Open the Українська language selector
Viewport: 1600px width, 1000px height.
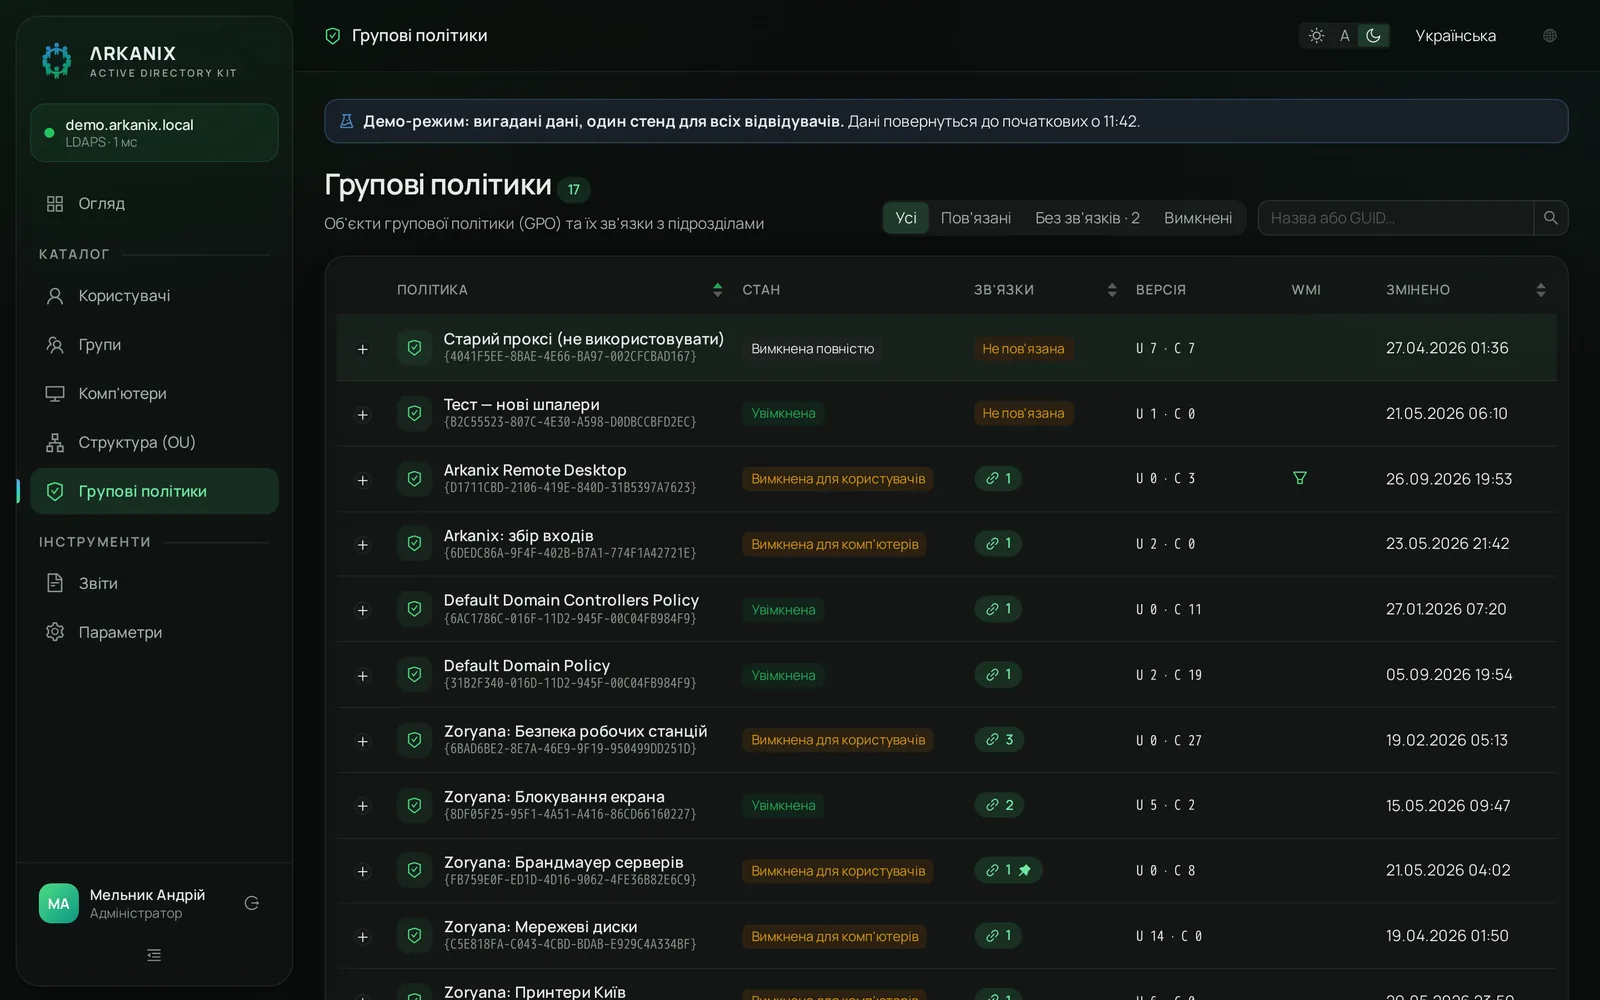pyautogui.click(x=1455, y=36)
